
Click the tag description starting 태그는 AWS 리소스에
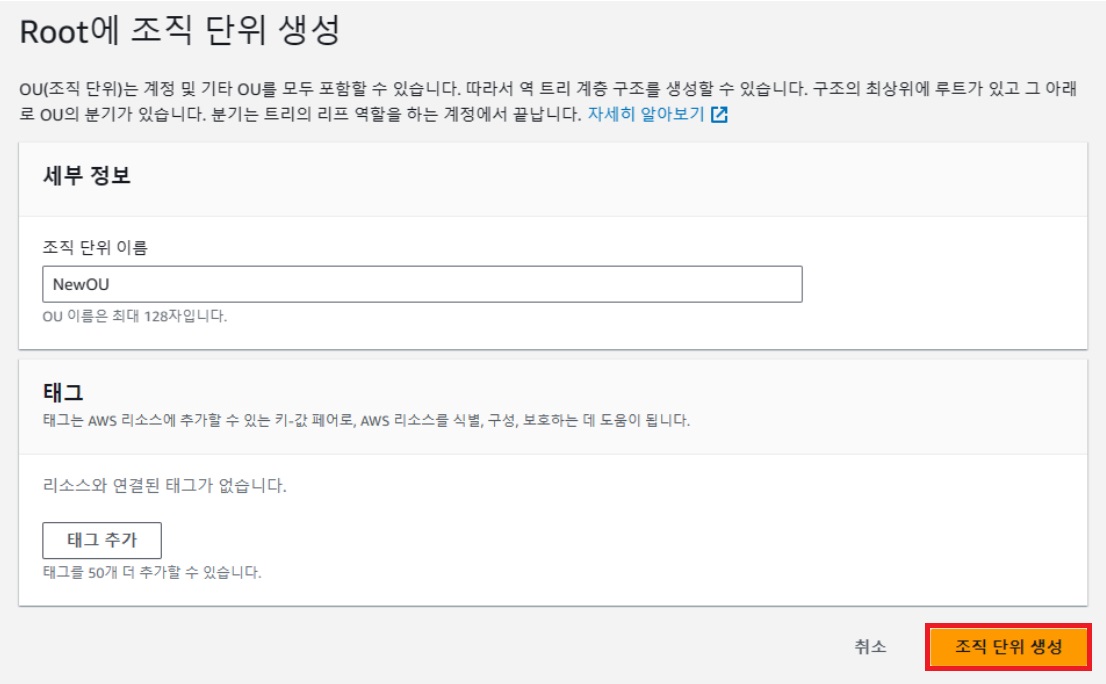pyautogui.click(x=366, y=420)
